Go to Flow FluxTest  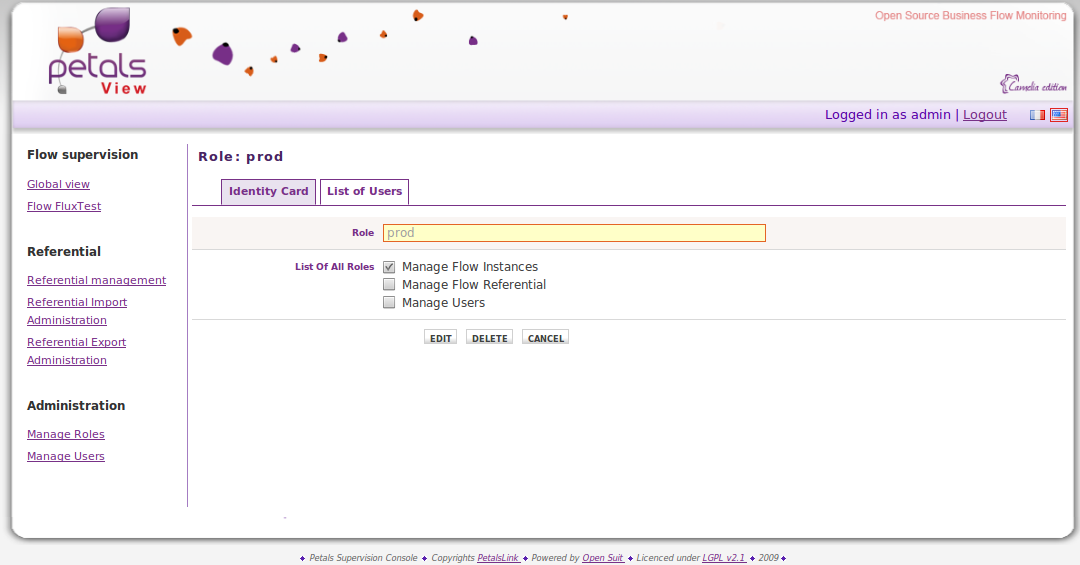pos(64,206)
